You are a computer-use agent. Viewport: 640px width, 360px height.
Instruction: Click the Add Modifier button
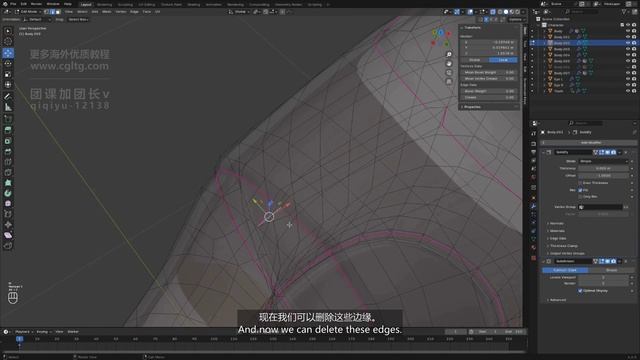click(x=589, y=143)
